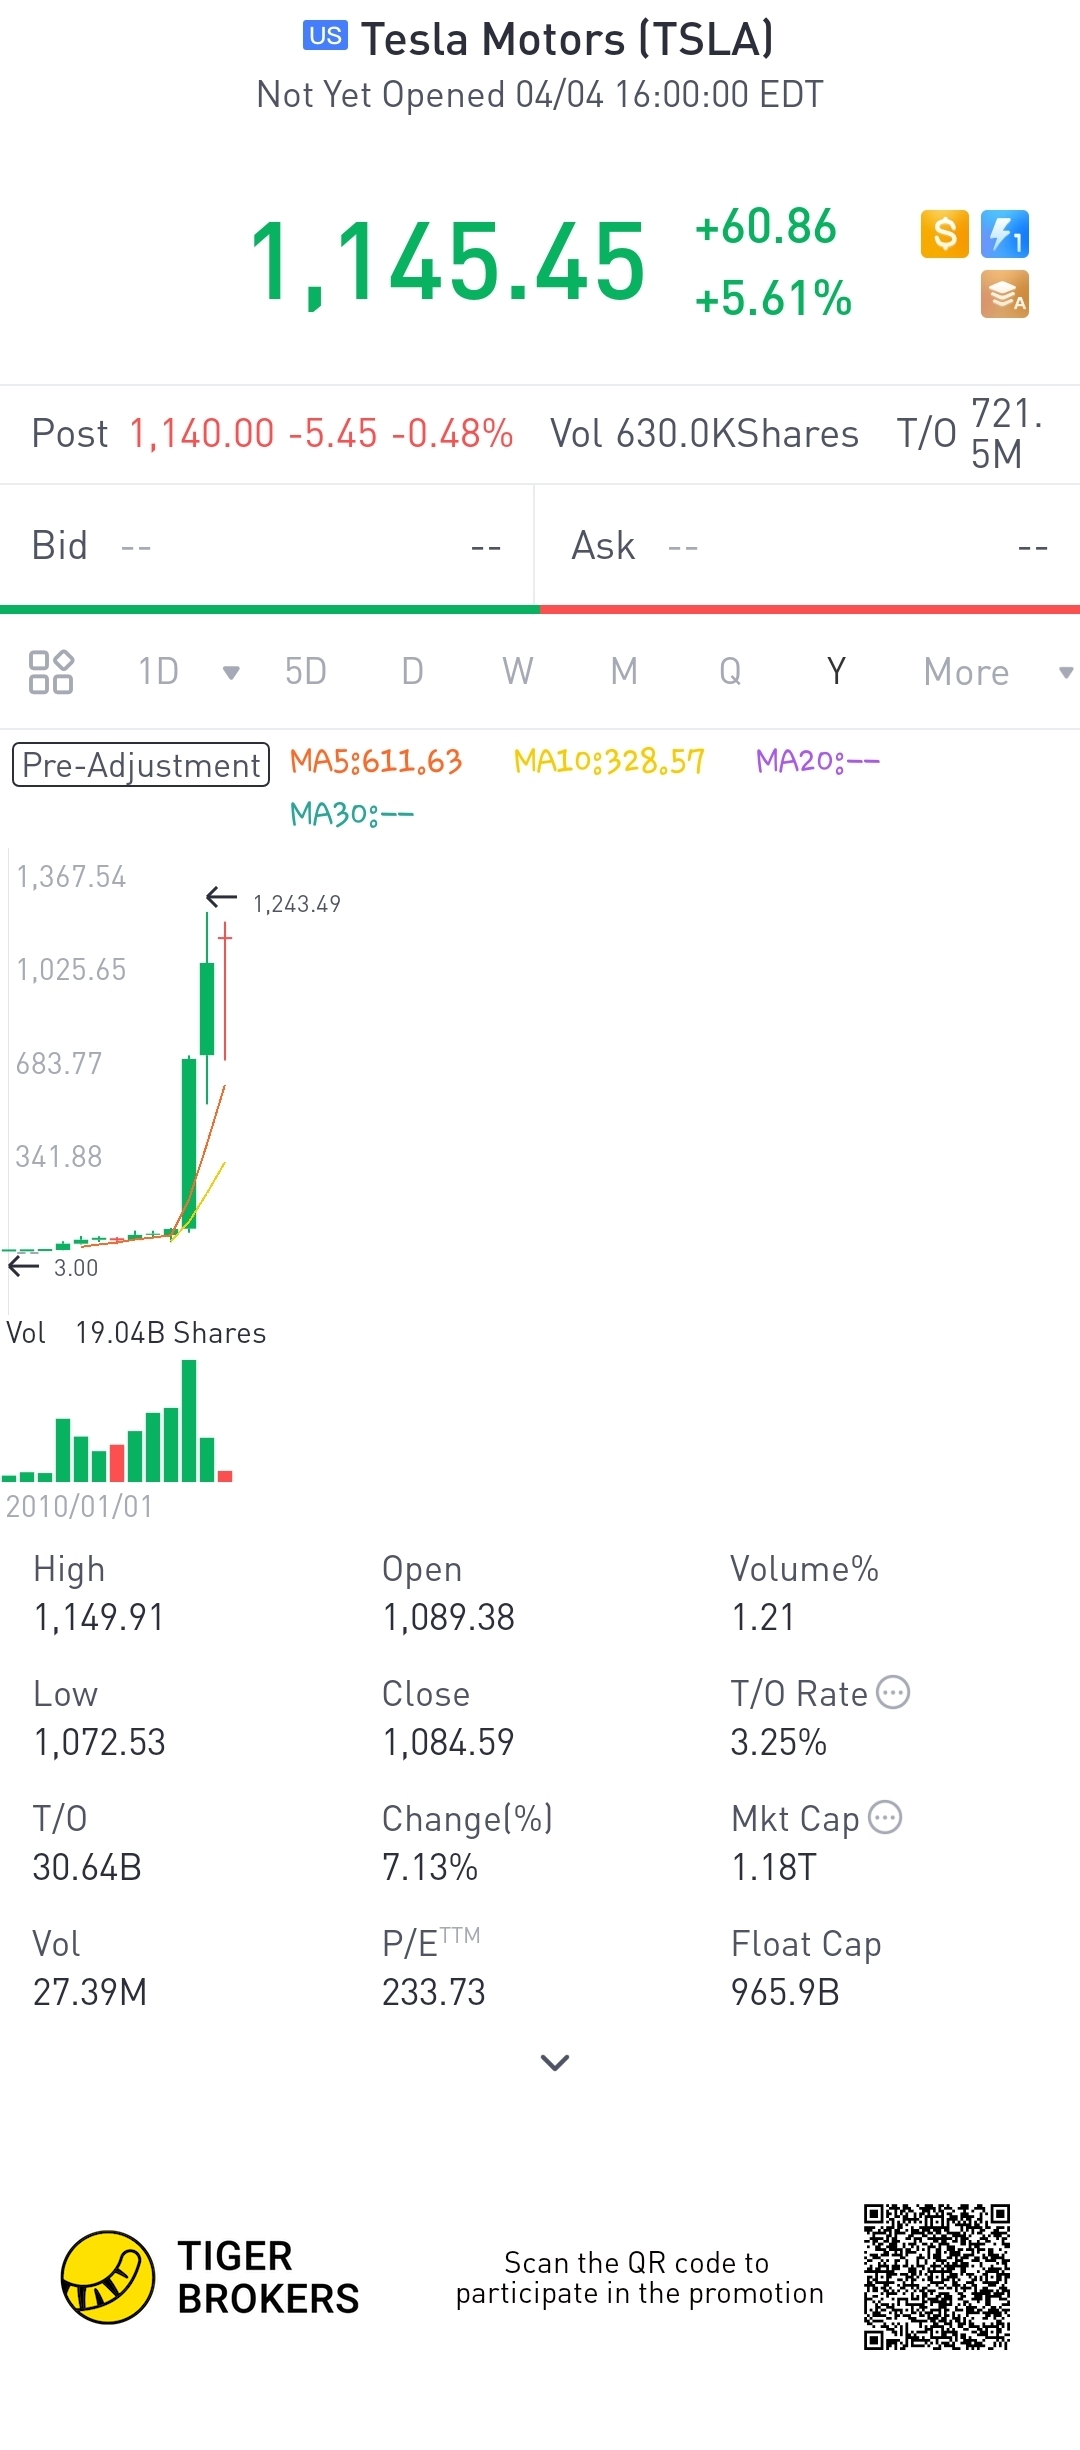Image resolution: width=1080 pixels, height=2450 pixels.
Task: Open the More chart periods tab
Action: coord(966,672)
